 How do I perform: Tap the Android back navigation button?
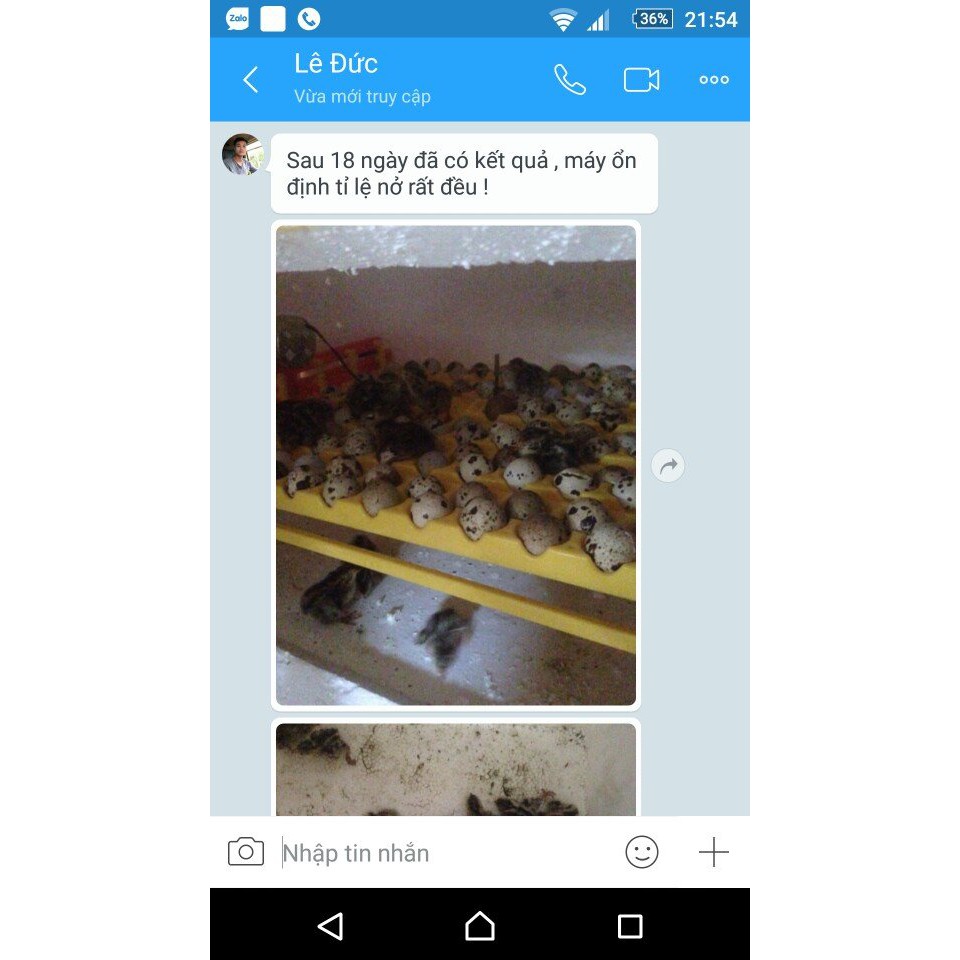tap(331, 926)
